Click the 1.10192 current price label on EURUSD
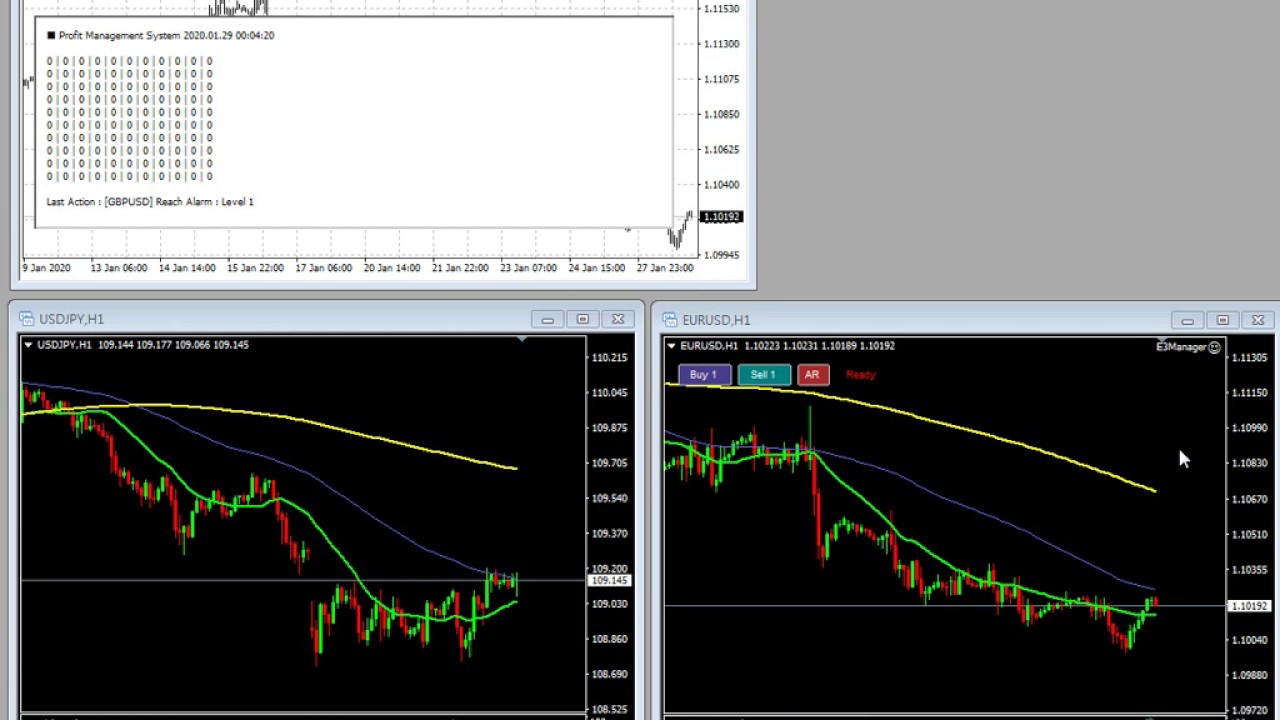 (1250, 606)
